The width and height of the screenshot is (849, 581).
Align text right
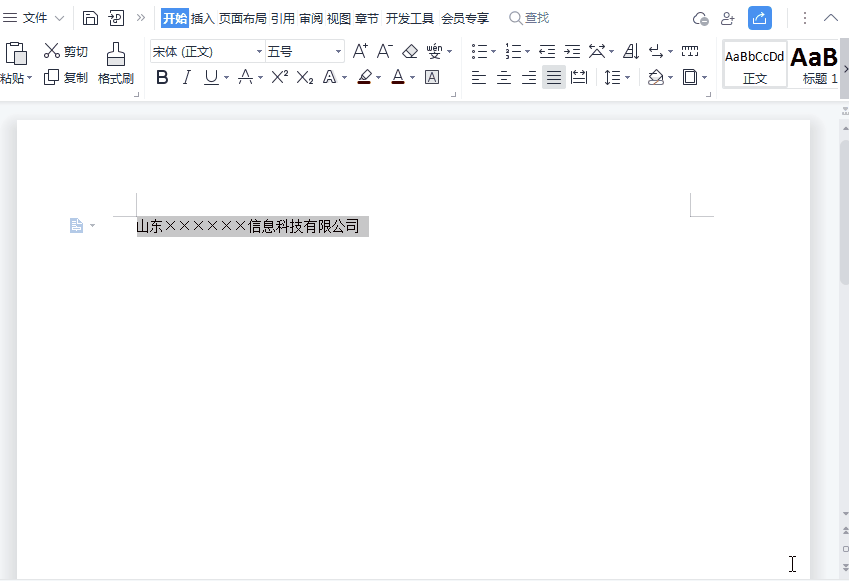[x=529, y=77]
